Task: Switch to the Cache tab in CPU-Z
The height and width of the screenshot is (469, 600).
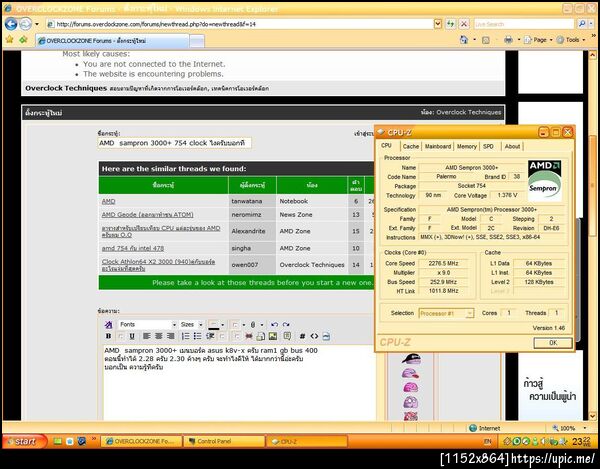Action: coord(411,147)
